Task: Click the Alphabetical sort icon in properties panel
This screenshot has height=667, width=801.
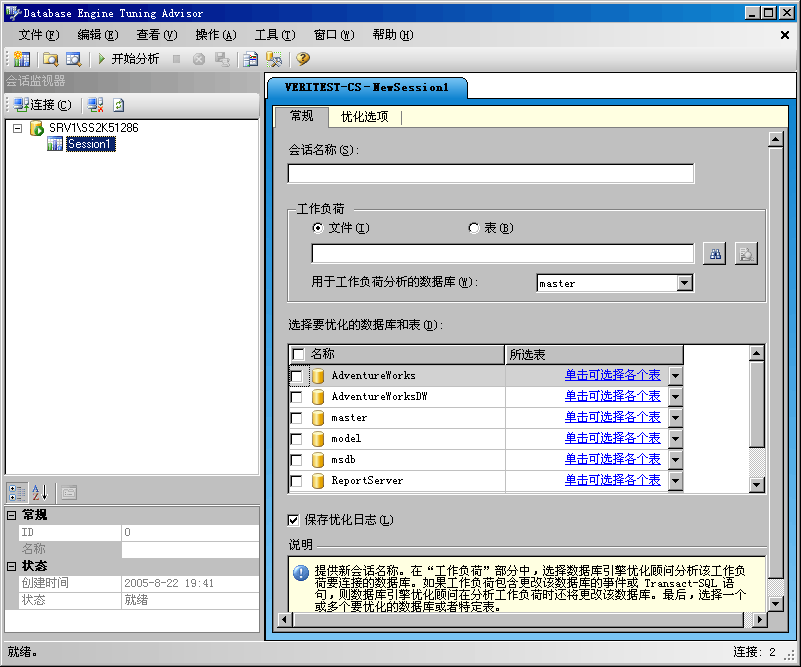Action: pos(40,493)
